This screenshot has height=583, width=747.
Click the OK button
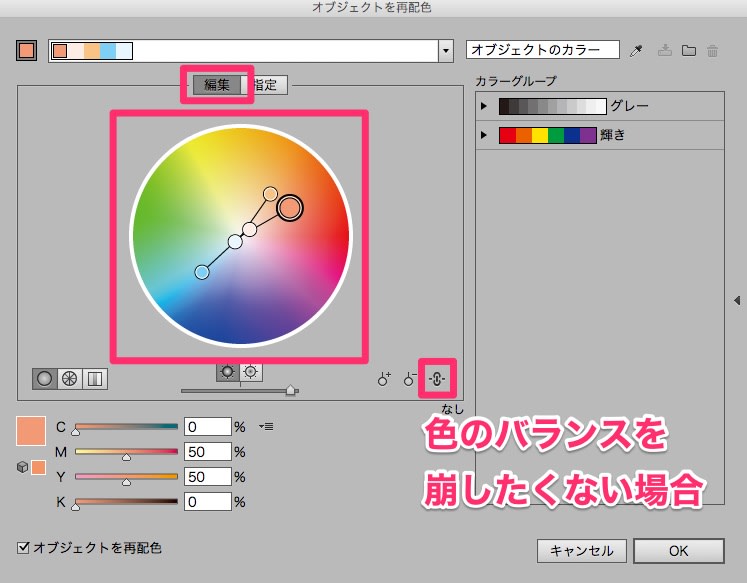tap(679, 551)
